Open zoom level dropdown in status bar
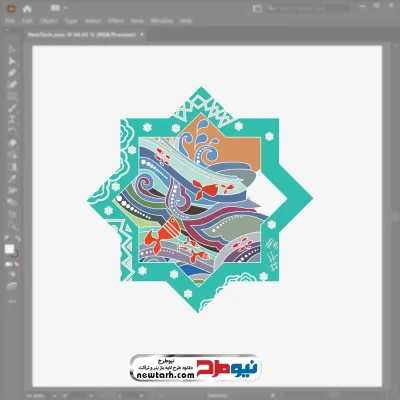This screenshot has width=400, height=400. click(x=54, y=396)
